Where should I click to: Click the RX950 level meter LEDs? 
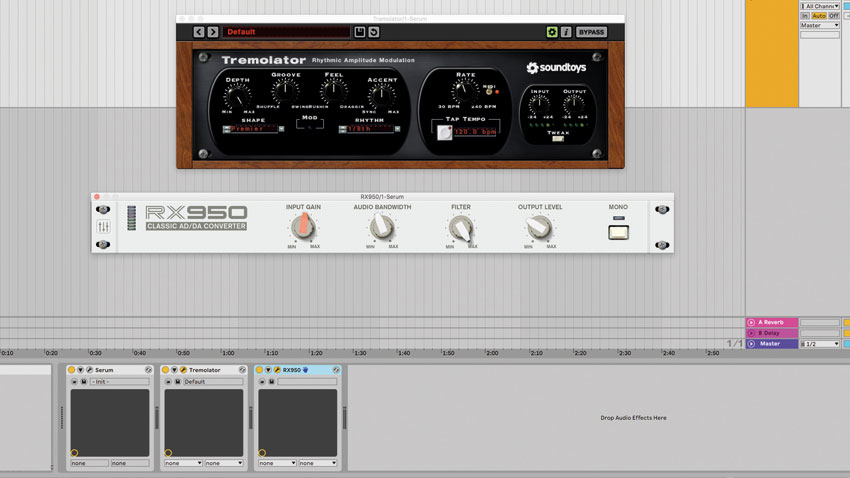[x=132, y=218]
